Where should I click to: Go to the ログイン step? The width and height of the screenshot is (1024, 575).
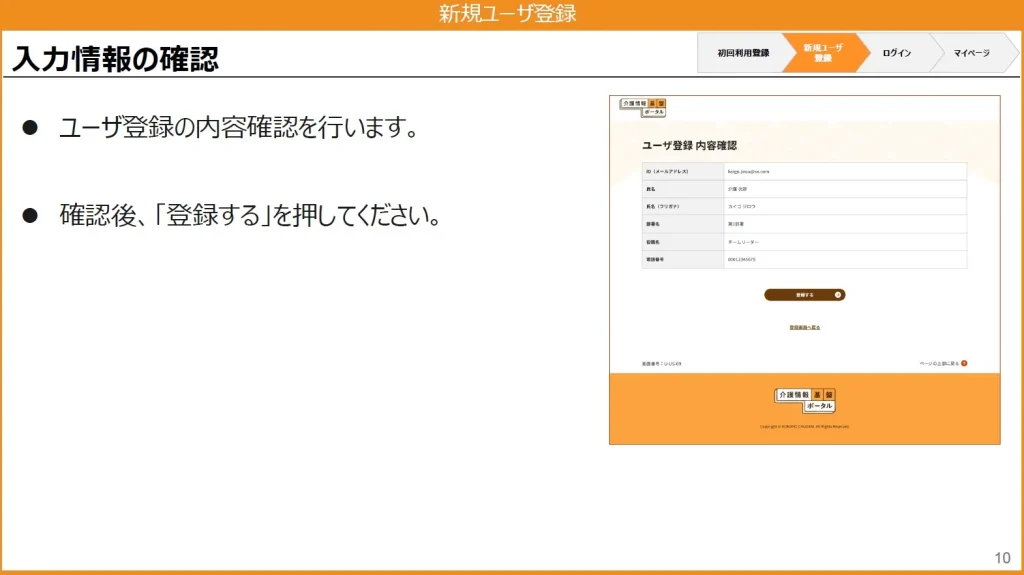coord(896,53)
